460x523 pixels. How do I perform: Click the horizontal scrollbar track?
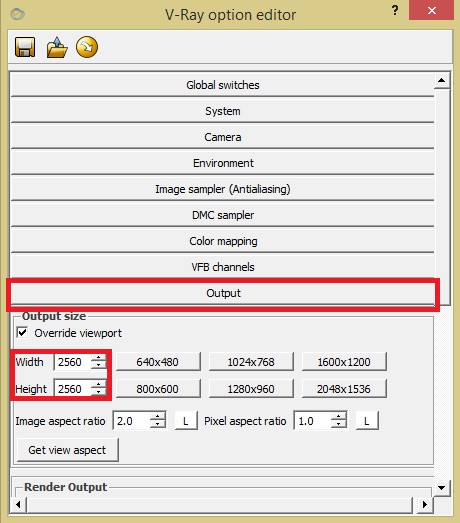[x=220, y=504]
